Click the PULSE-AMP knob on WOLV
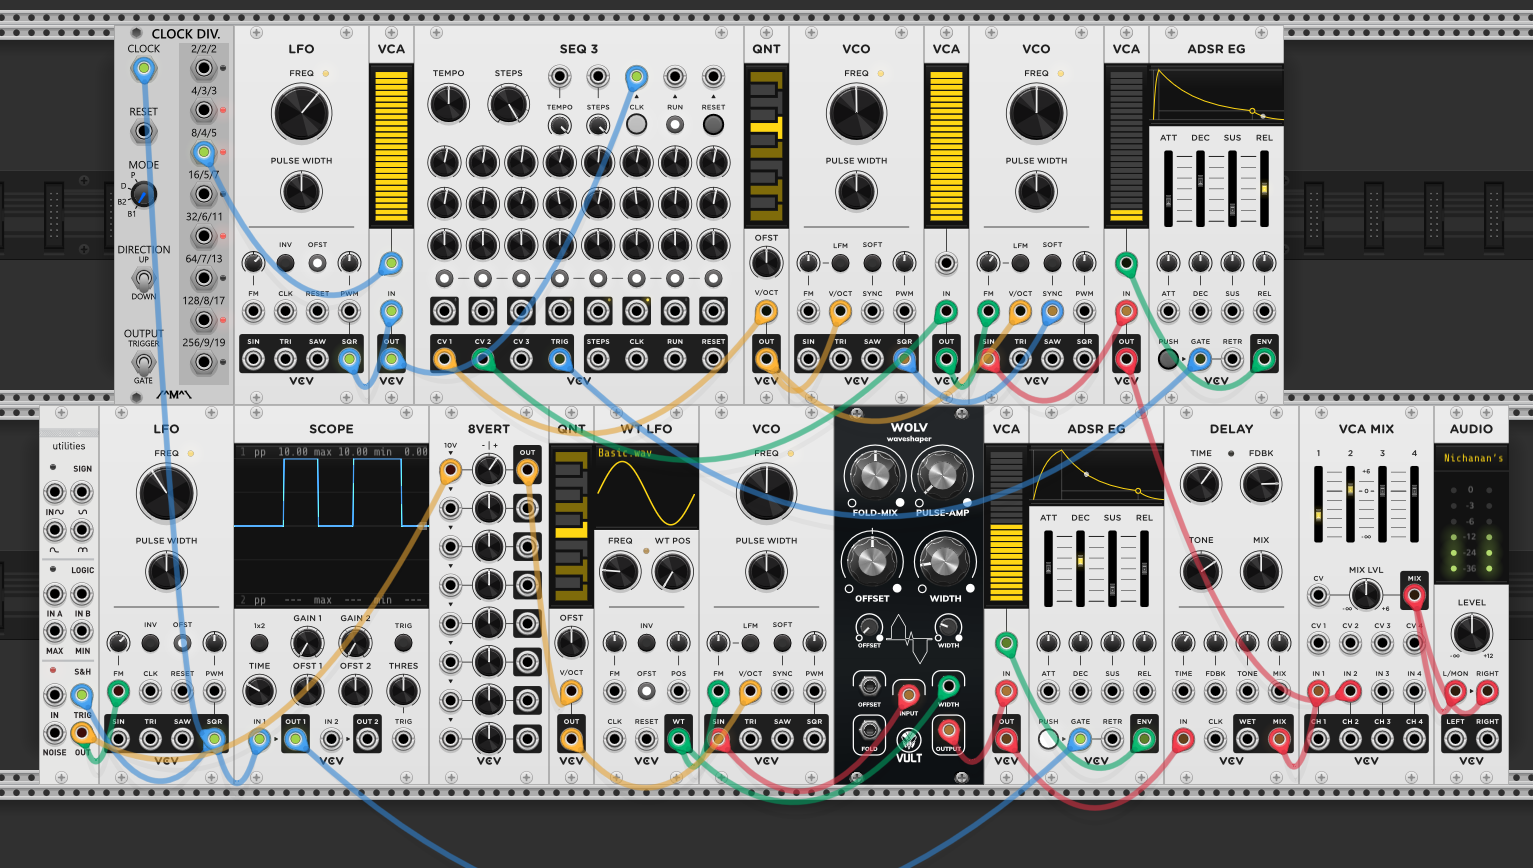Viewport: 1533px width, 868px height. coord(941,475)
